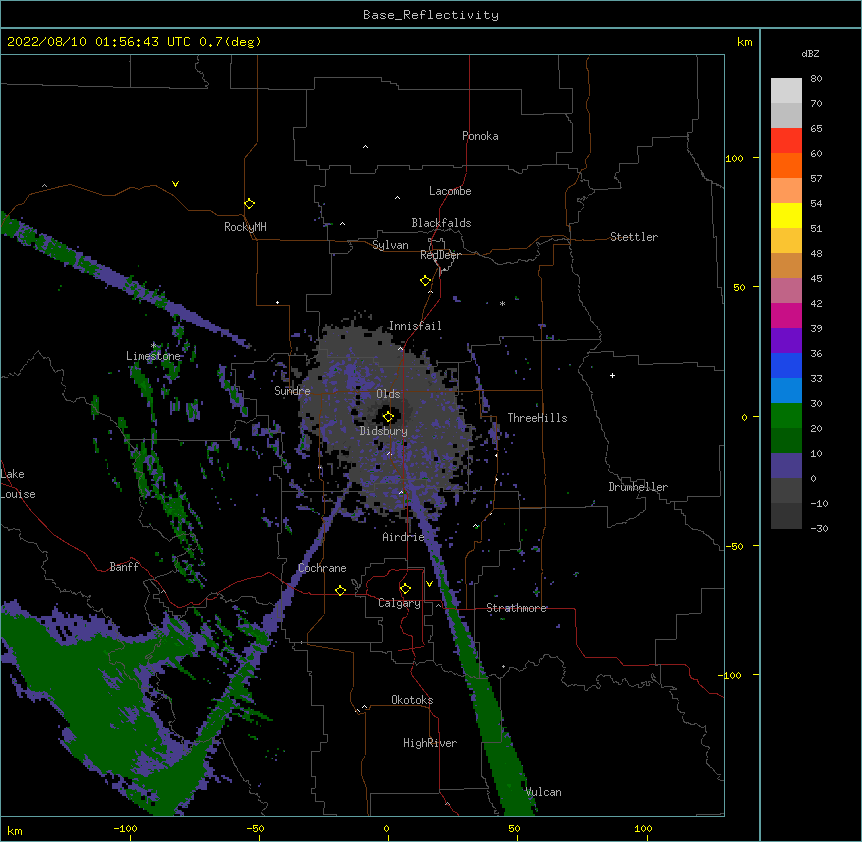Click the Banff town label
The height and width of the screenshot is (842, 862).
pyautogui.click(x=124, y=567)
